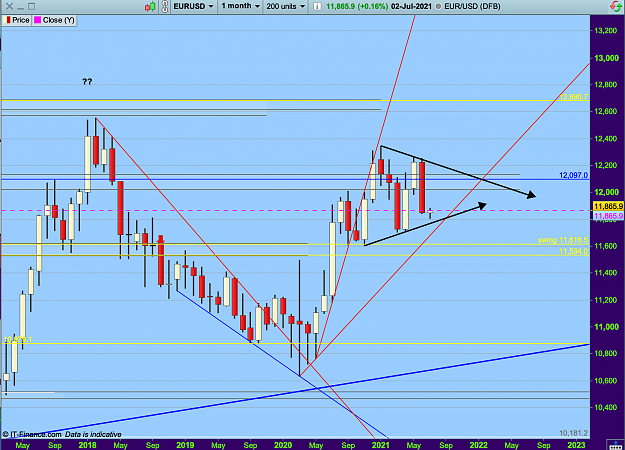This screenshot has height=450, width=625.
Task: Click the 12,680.7 yellow level label
Action: (x=573, y=97)
